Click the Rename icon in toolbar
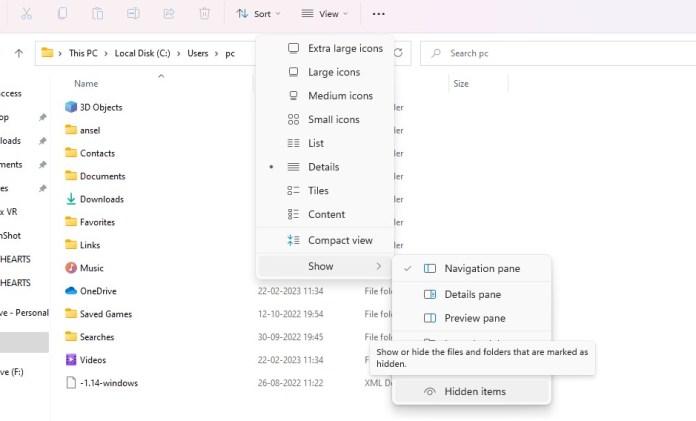This screenshot has width=696, height=421. 133,14
